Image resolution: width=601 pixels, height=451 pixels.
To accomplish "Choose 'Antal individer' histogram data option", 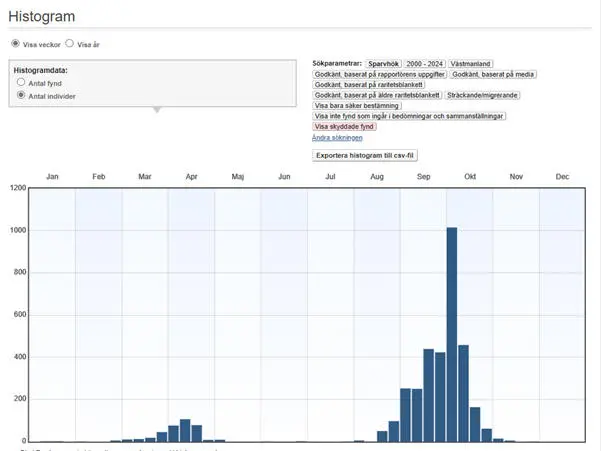I will click(21, 96).
